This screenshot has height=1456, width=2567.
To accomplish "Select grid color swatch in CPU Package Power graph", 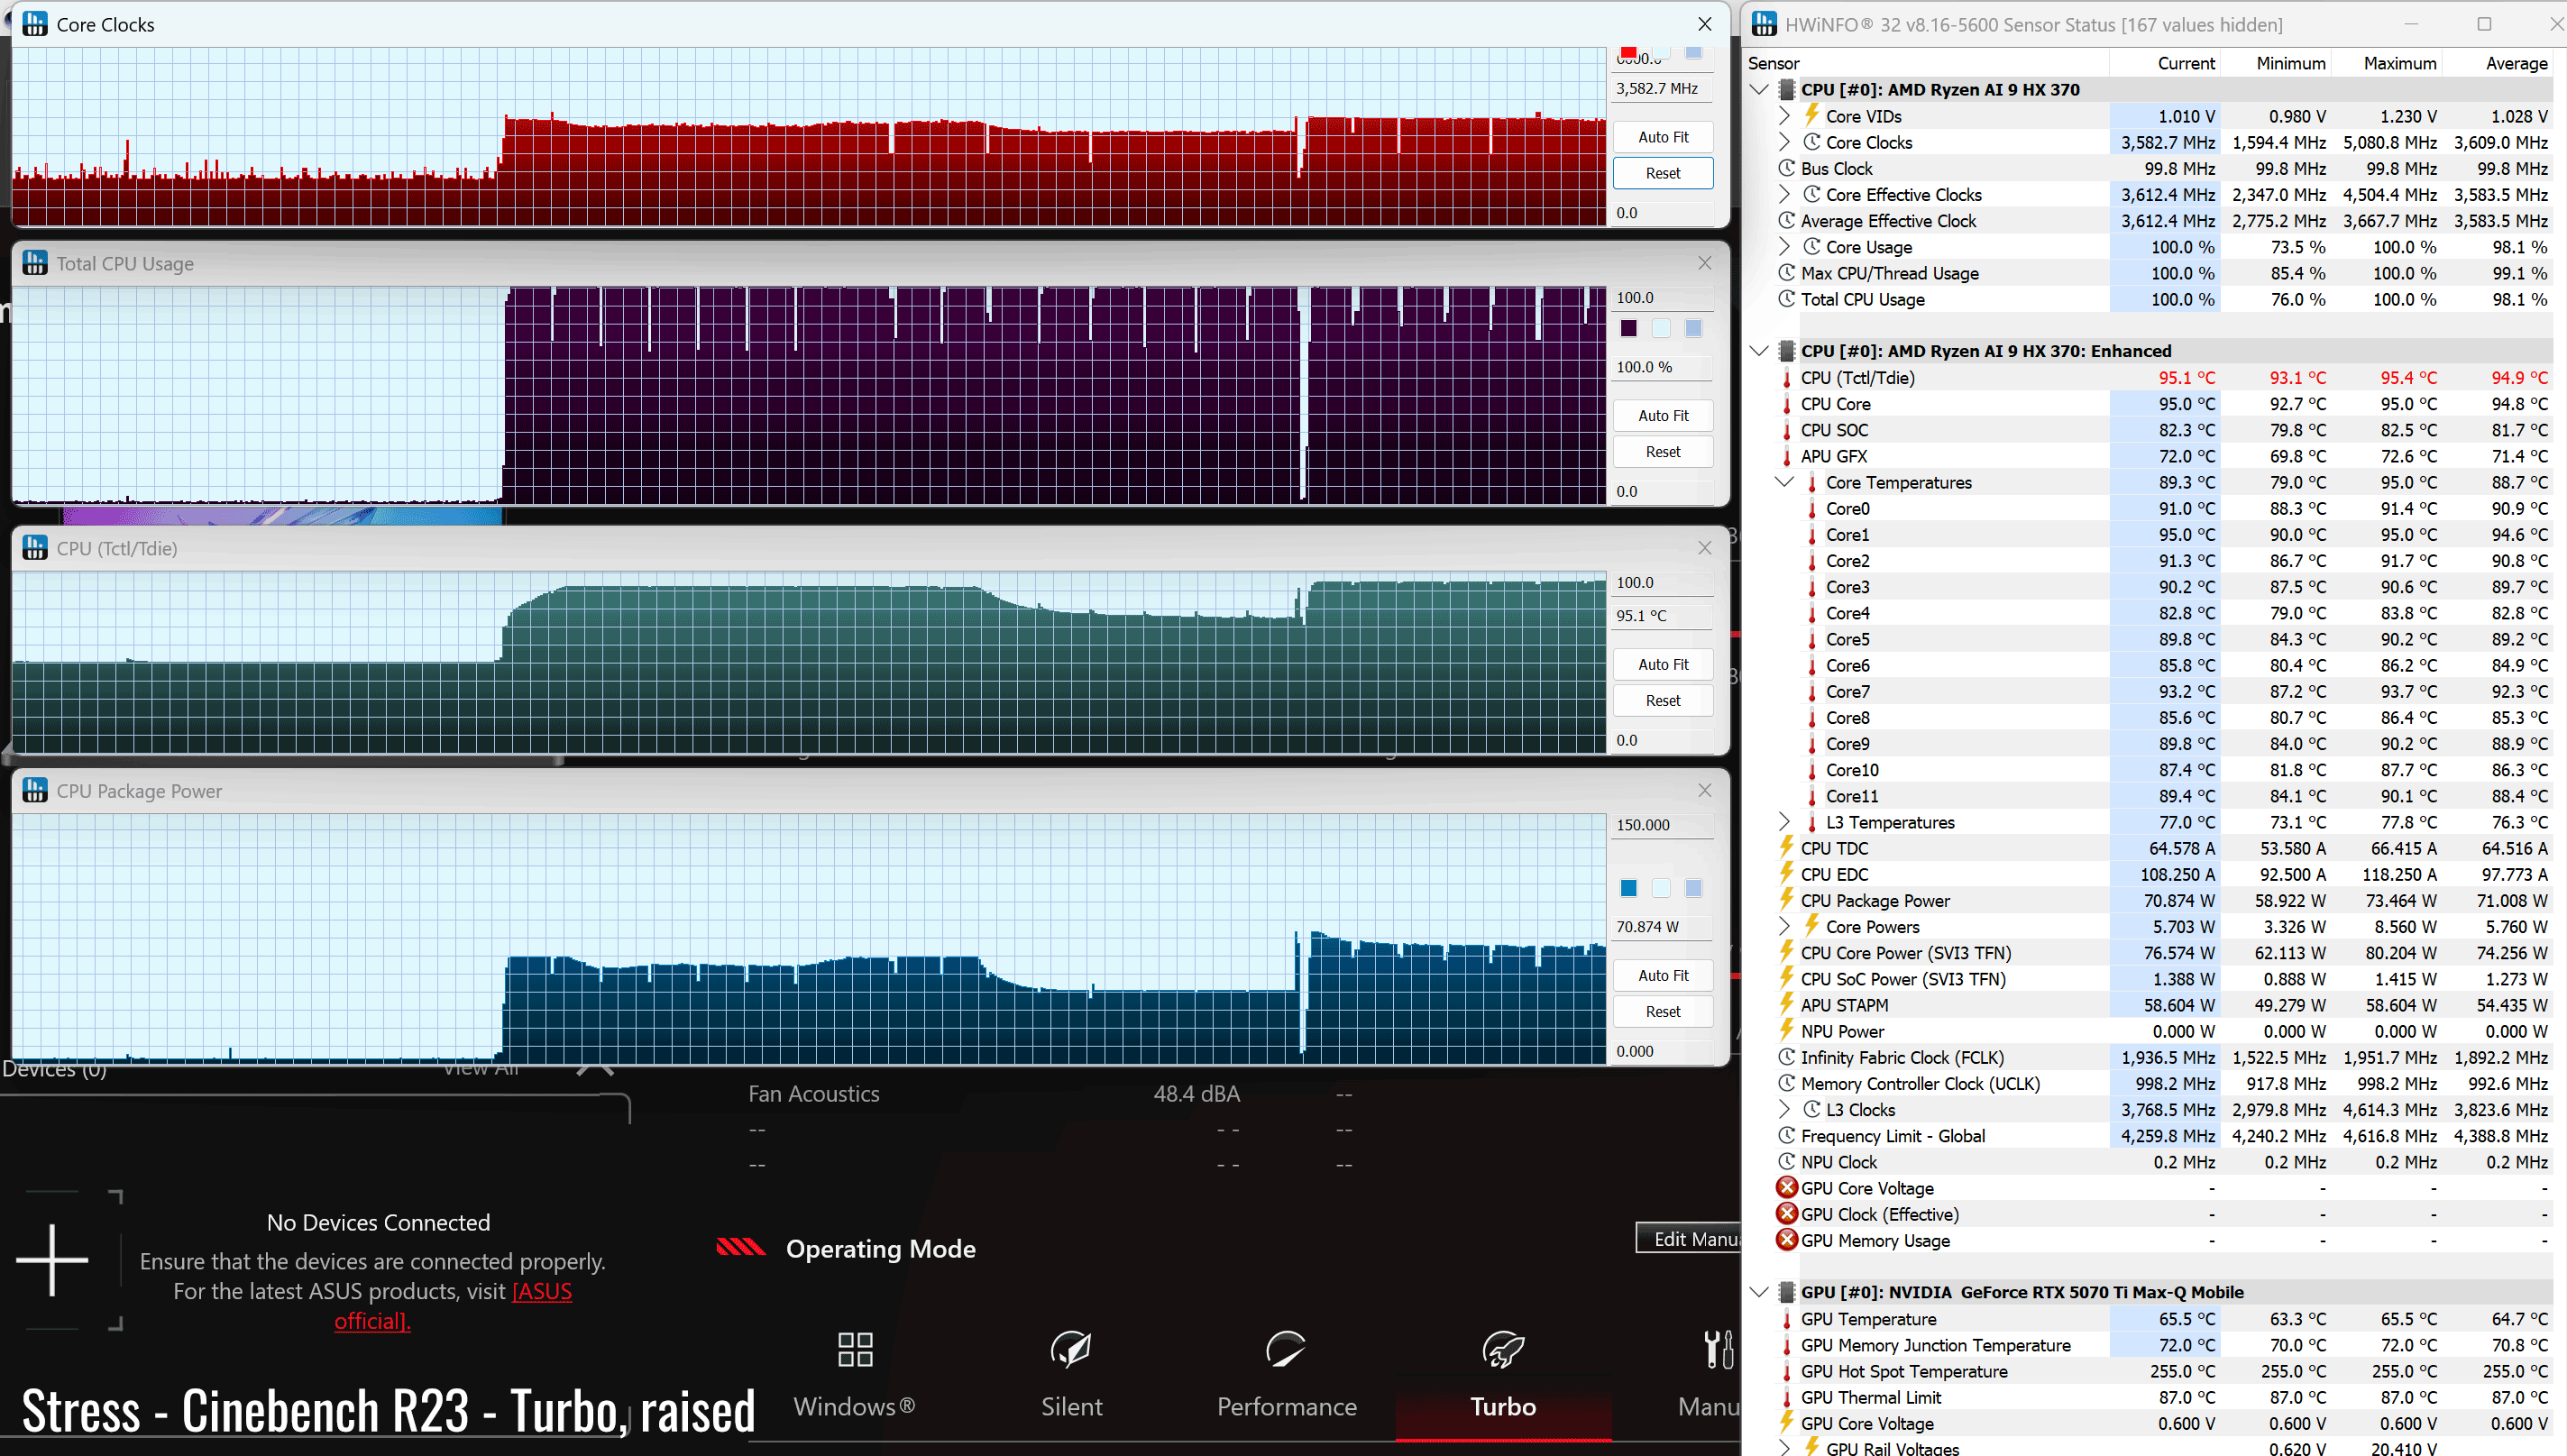I will click(x=1693, y=888).
